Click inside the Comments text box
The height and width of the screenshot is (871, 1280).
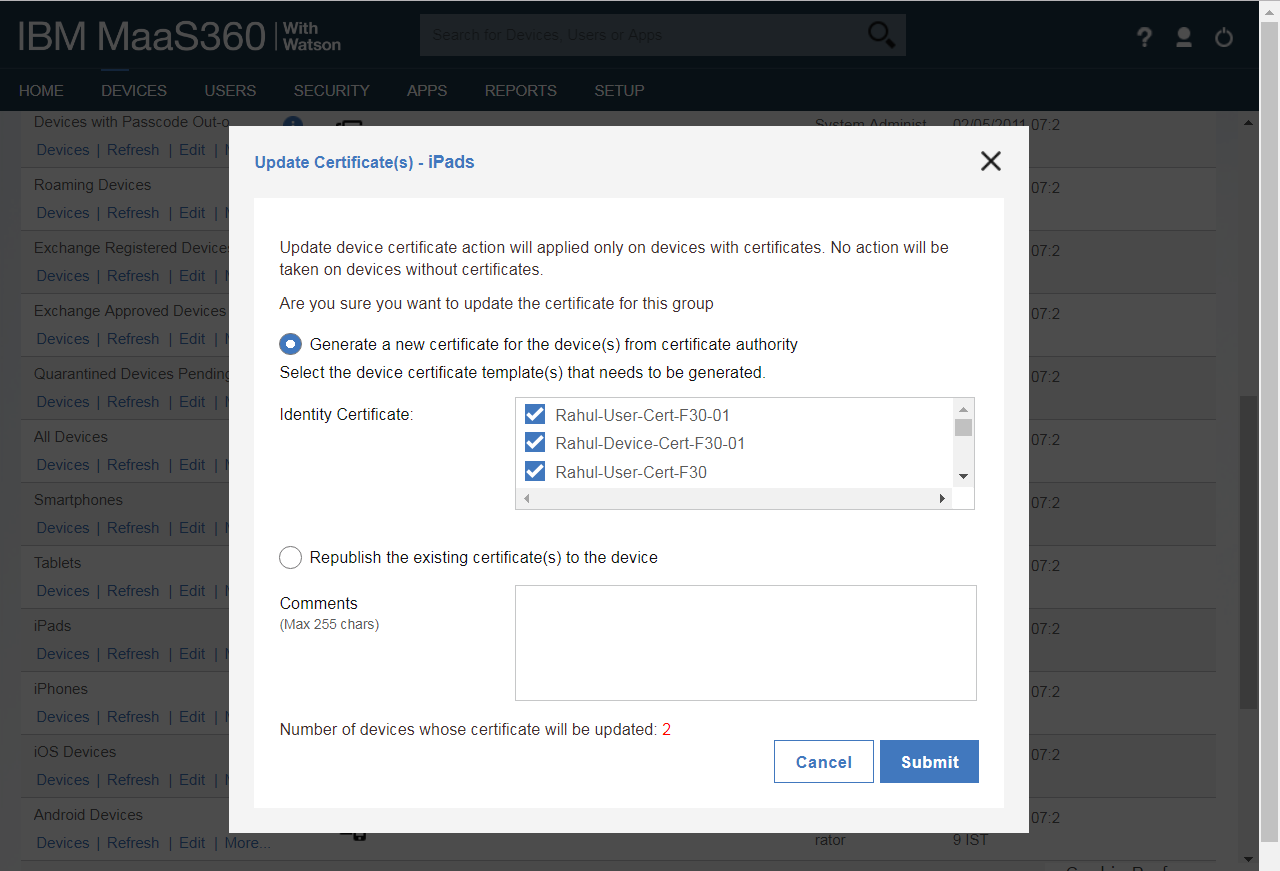[745, 642]
